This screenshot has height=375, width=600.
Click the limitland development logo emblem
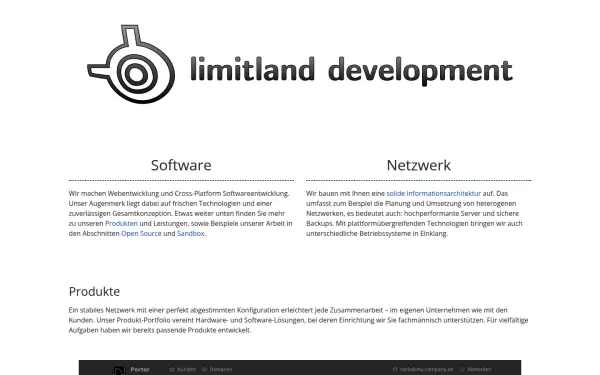click(x=131, y=64)
